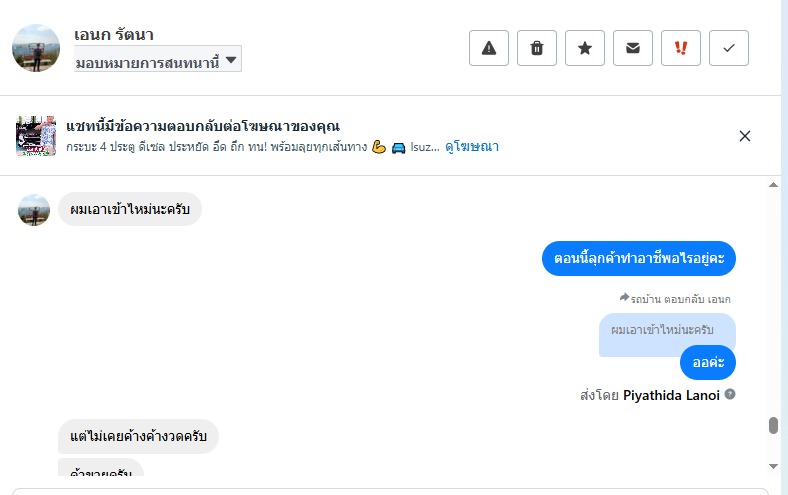This screenshot has height=495, width=788.
Task: Click the quoted reply bubble ผมเอาเข้าใหม่นะครับ
Action: [667, 330]
